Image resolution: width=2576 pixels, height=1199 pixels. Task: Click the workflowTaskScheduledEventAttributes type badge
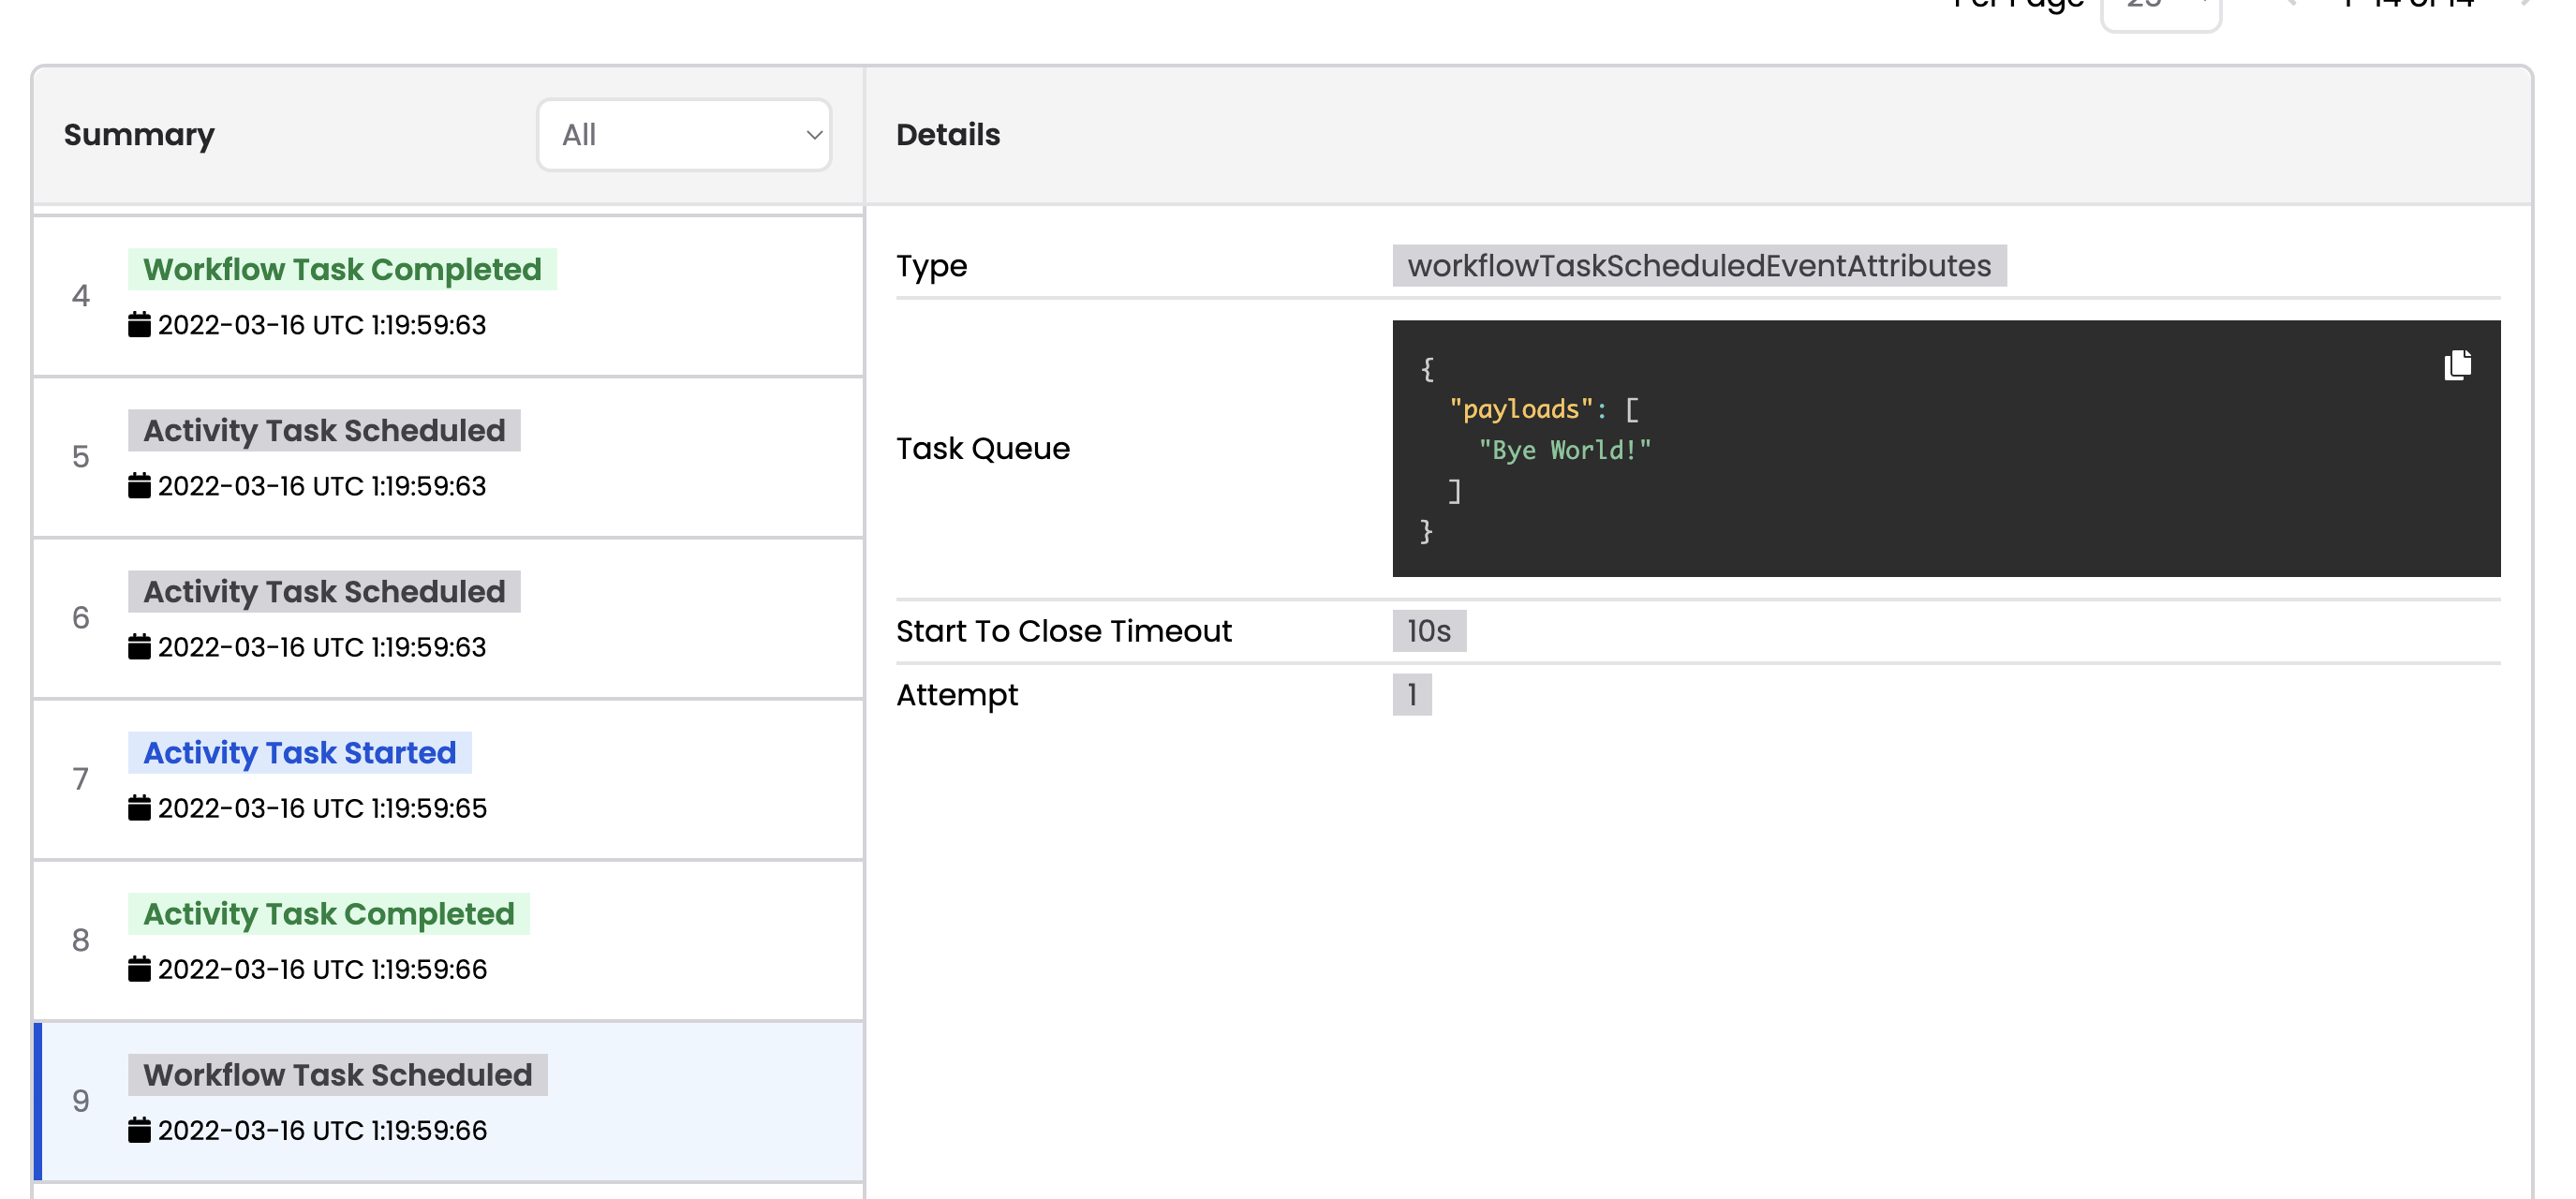[x=1699, y=266]
